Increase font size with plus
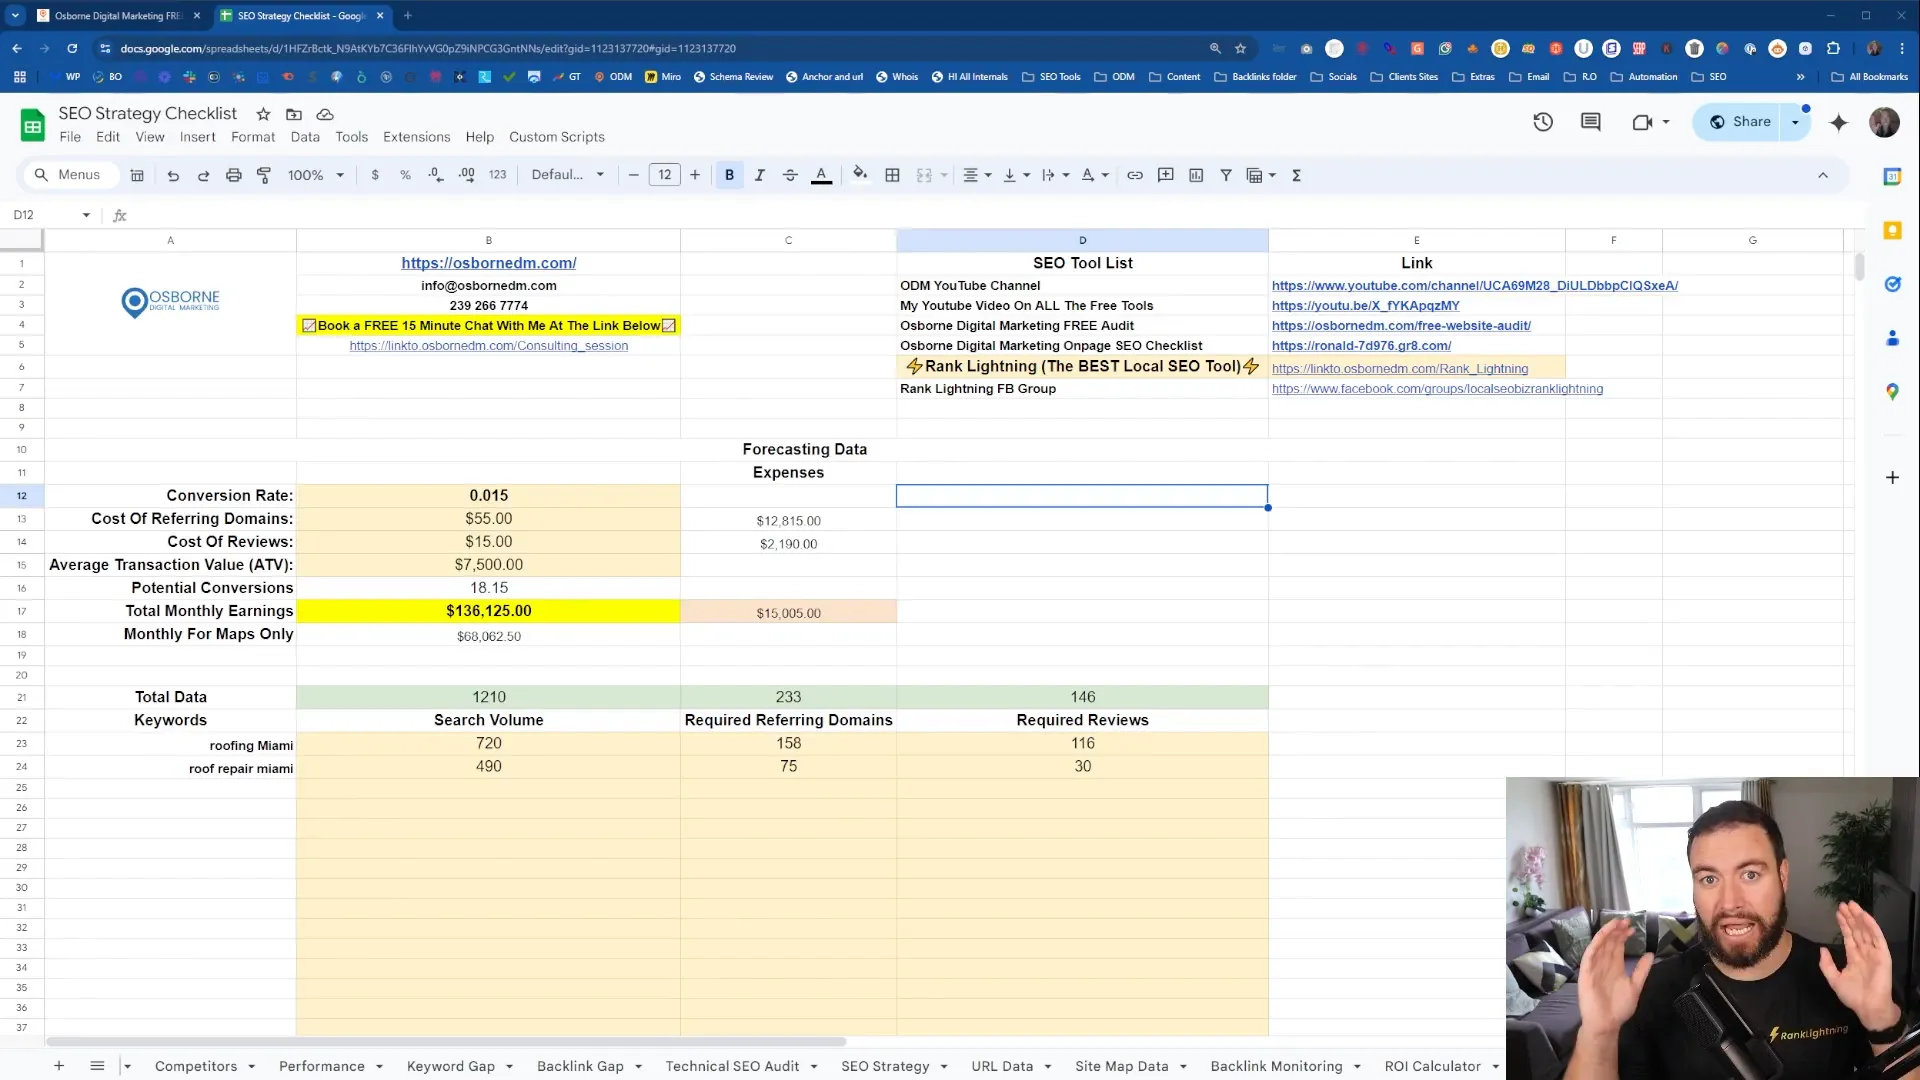The image size is (1920, 1080). point(695,175)
